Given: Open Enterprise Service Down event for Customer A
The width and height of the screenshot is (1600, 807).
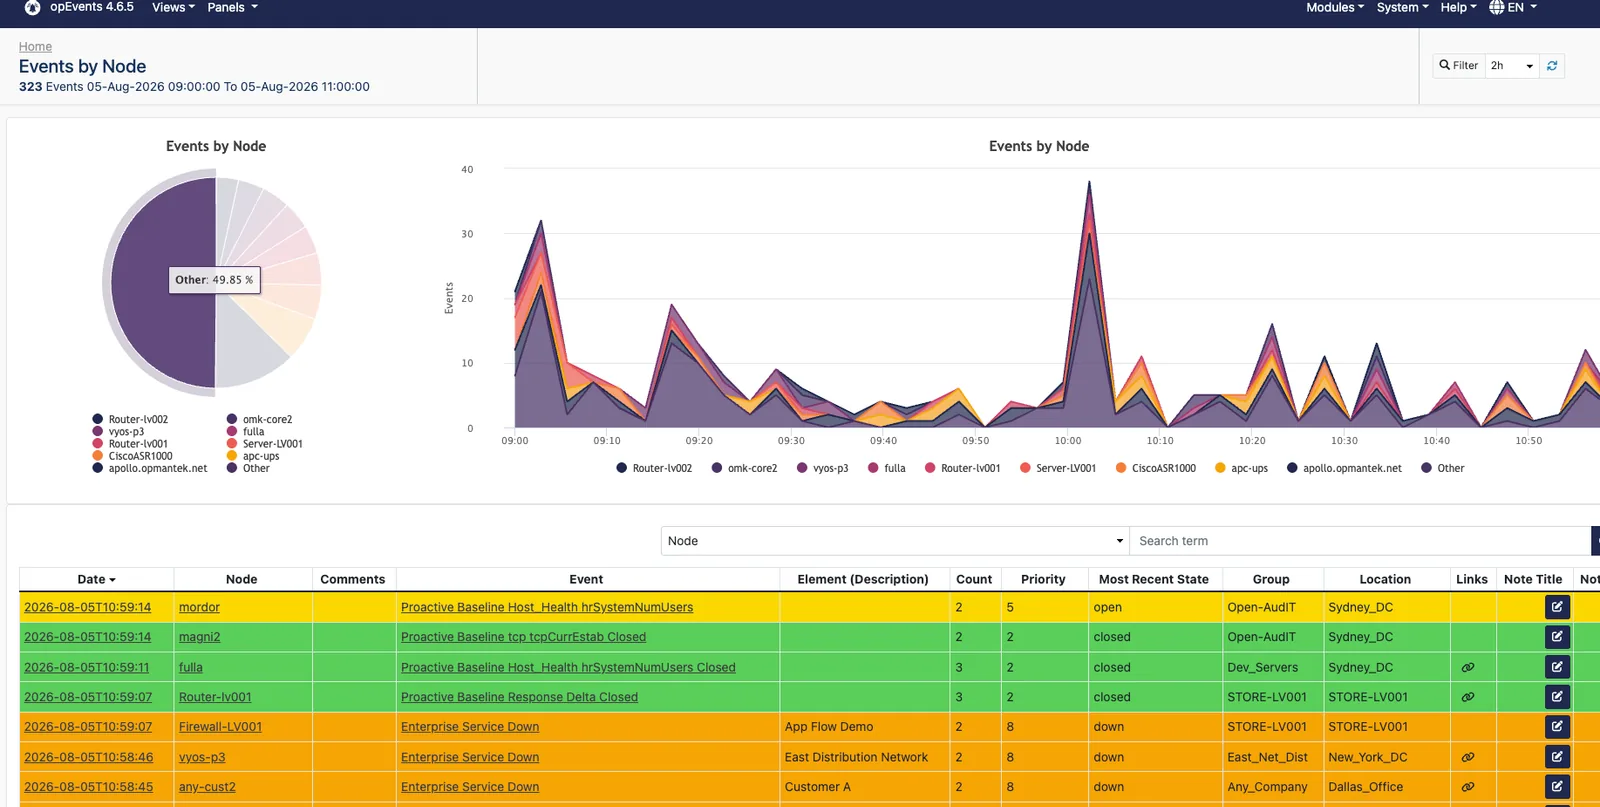Looking at the screenshot, I should click(x=470, y=787).
